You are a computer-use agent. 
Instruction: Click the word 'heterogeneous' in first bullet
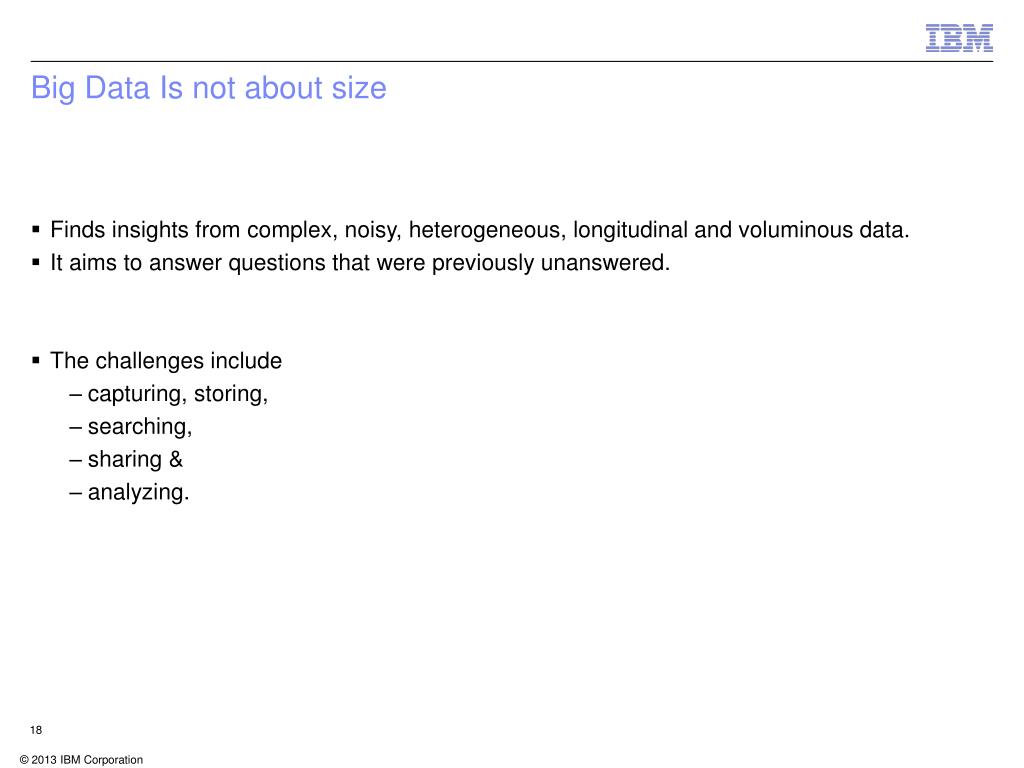click(487, 230)
